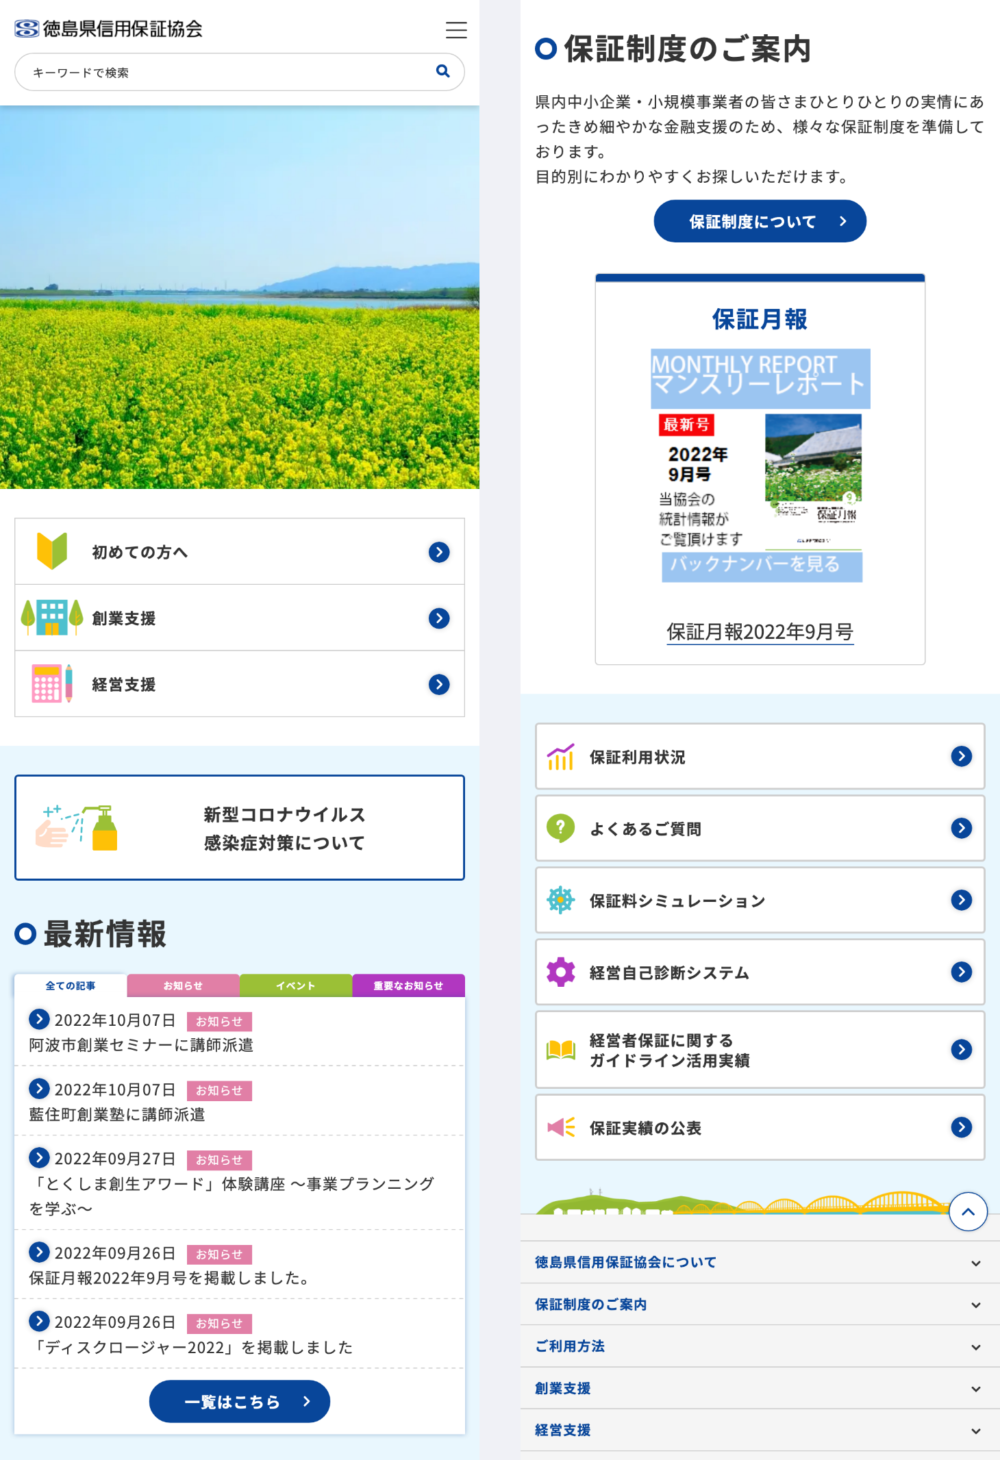Open the 保証月報2022年9月号 link

tap(760, 632)
